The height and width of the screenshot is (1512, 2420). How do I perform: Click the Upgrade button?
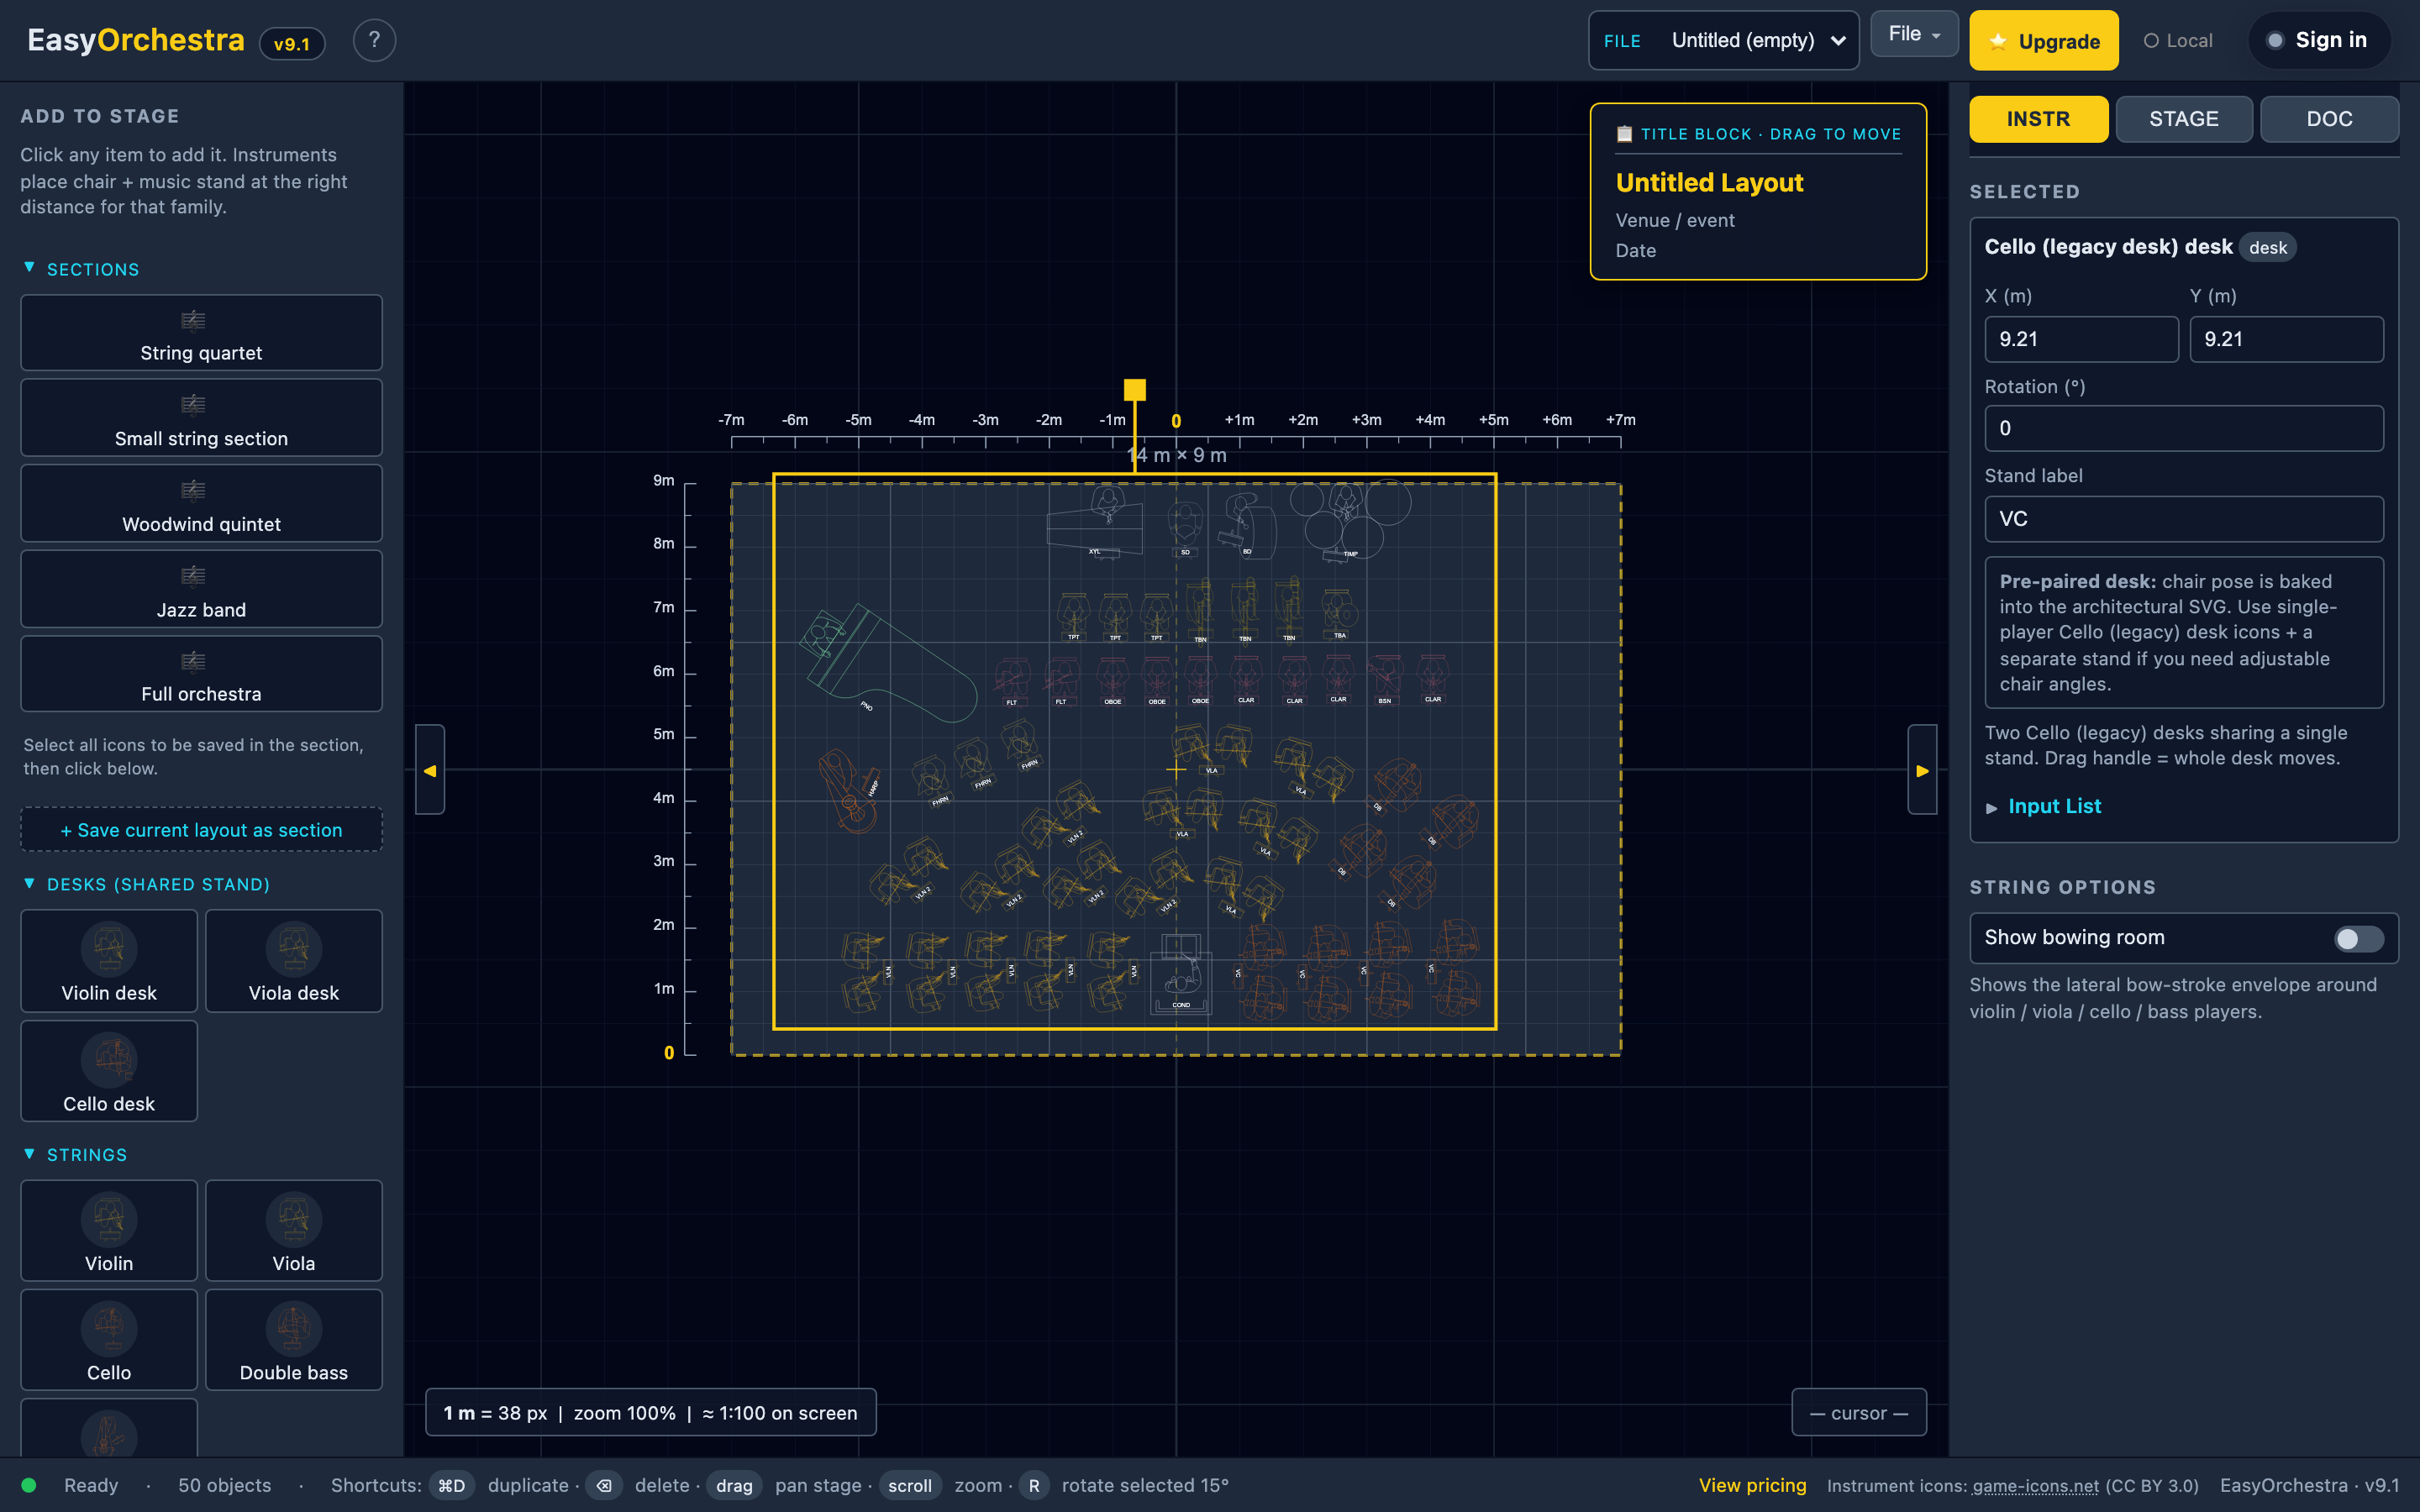pos(2044,41)
